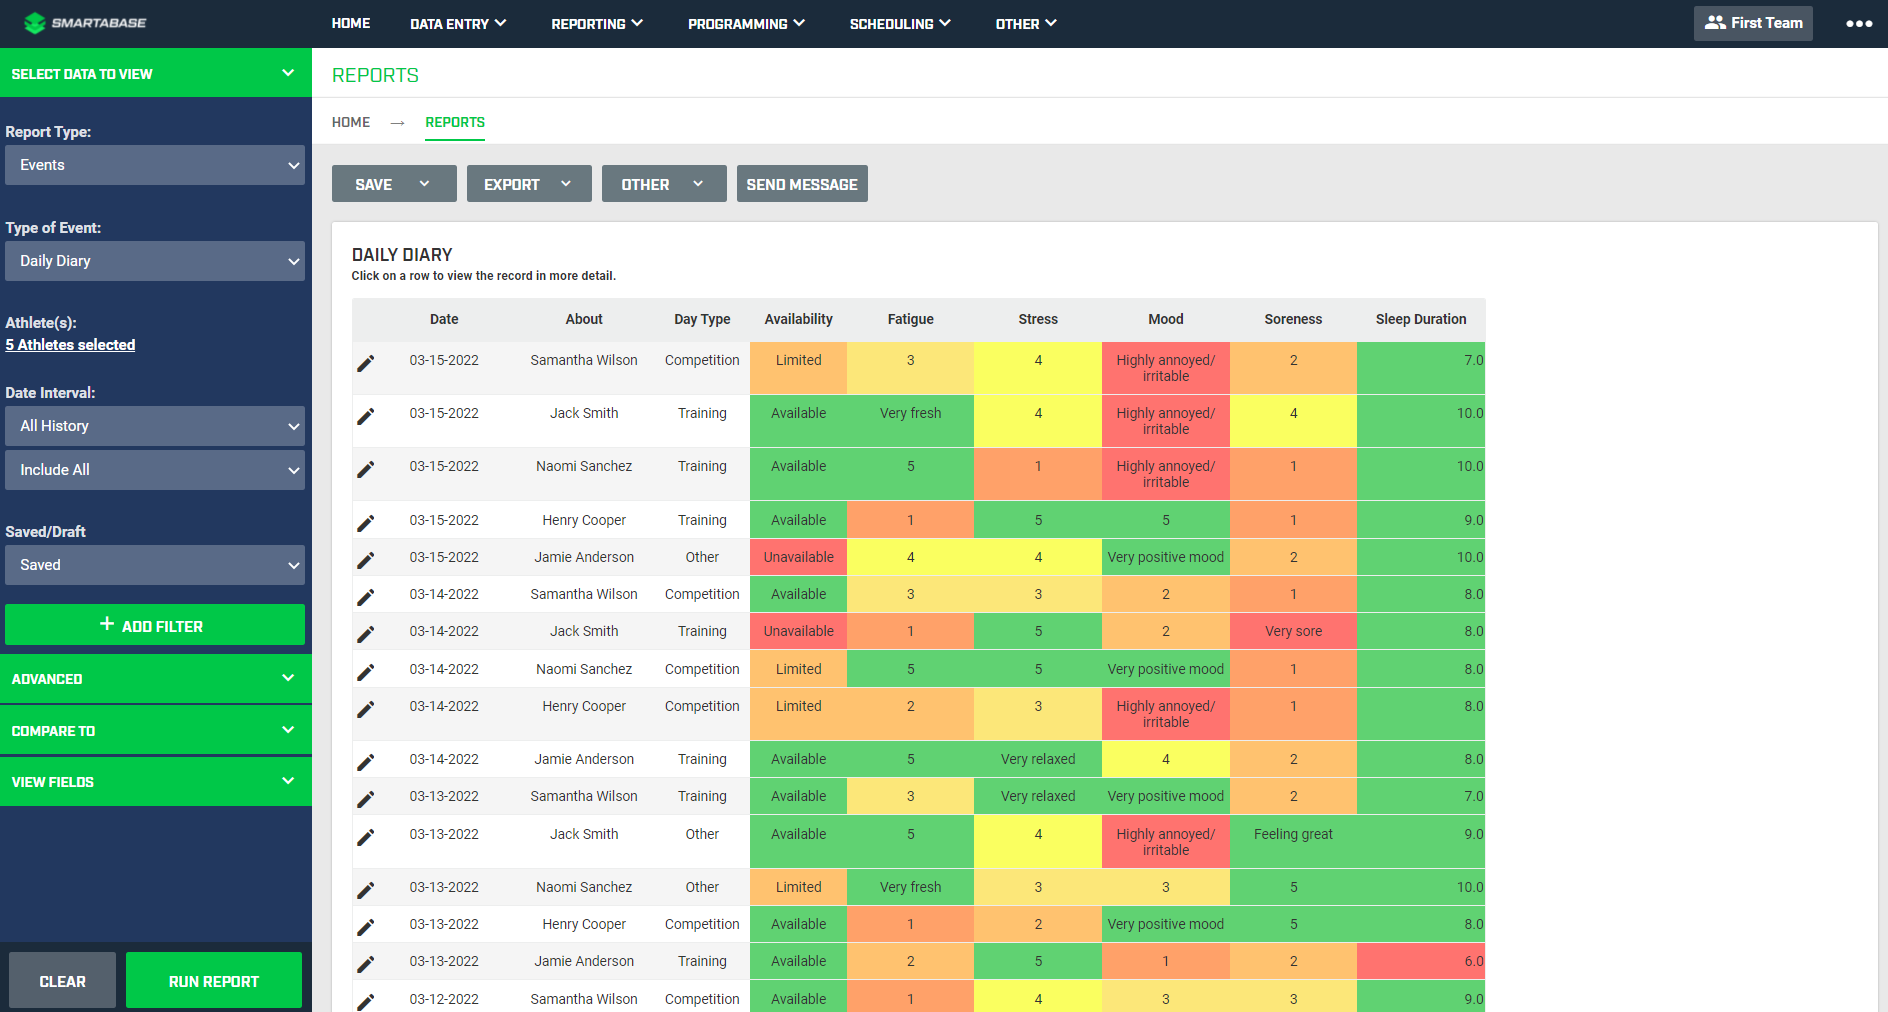Open the Scheduling menu

(898, 23)
